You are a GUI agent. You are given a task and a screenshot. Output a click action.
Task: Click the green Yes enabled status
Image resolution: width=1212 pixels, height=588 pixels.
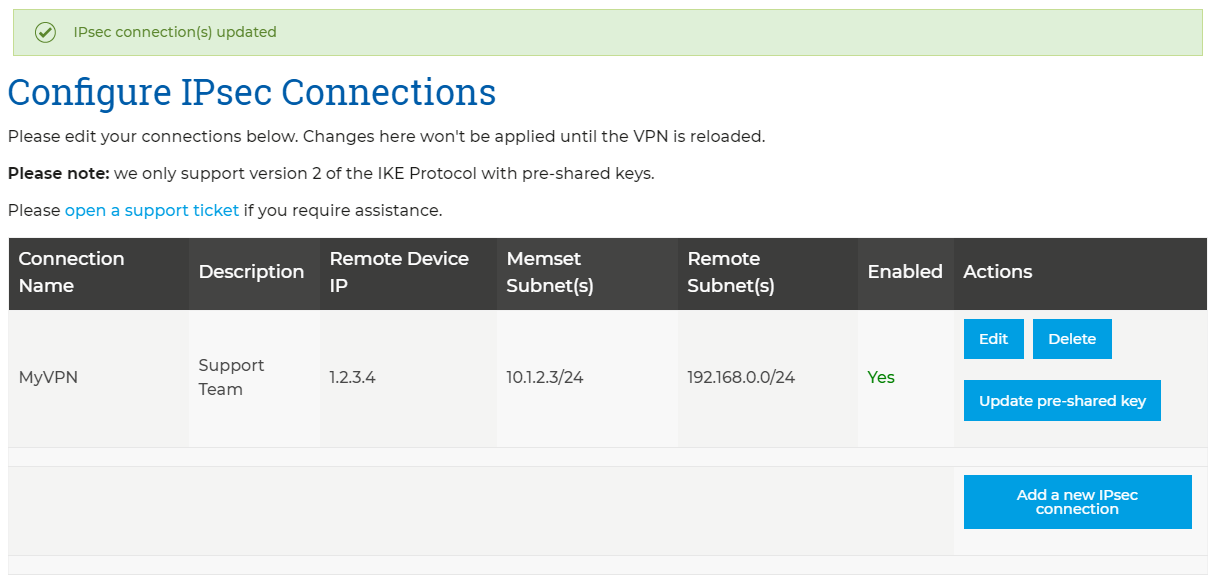coord(881,378)
